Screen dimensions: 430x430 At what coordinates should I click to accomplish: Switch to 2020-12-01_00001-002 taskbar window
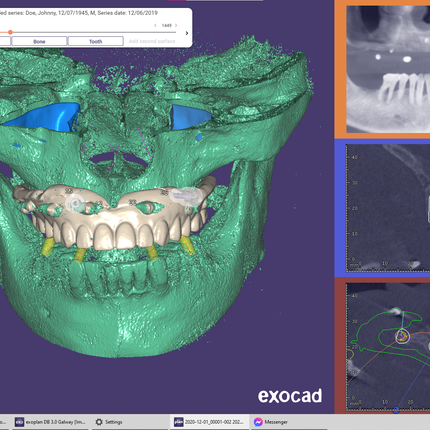[209, 422]
